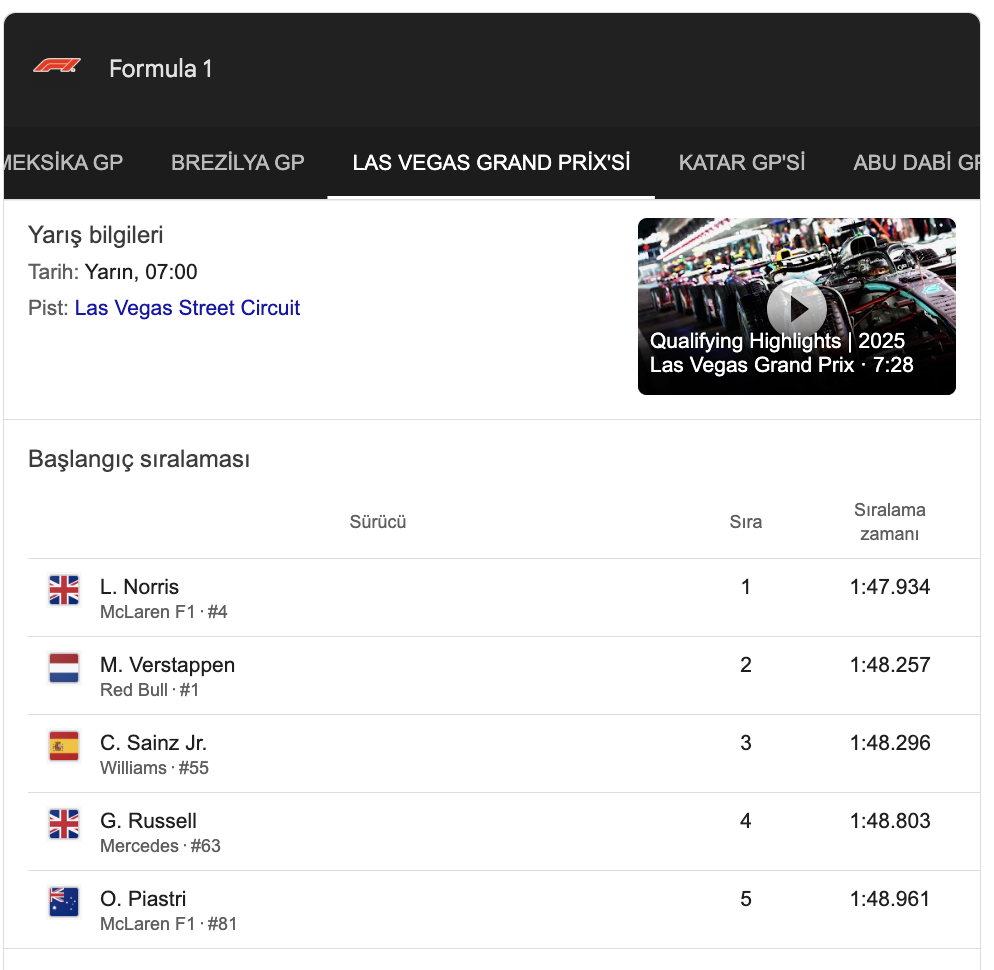Click the Formula 1 logo icon

[55, 67]
